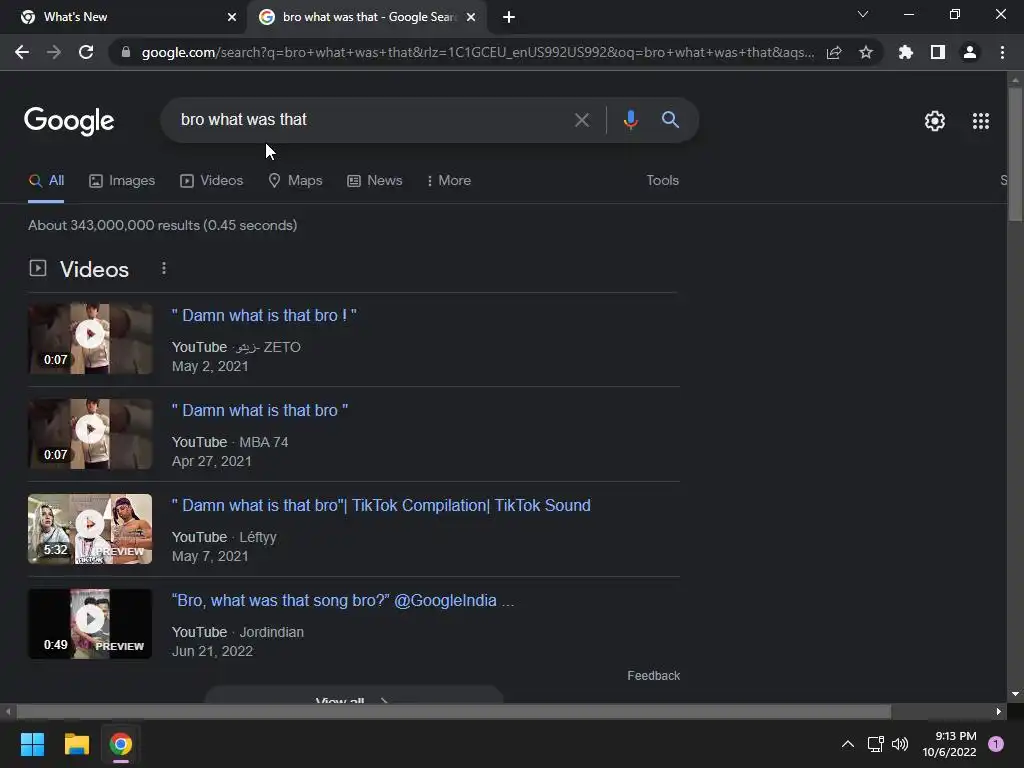The image size is (1024, 768).
Task: Open the Chrome three-dot menu
Action: [1002, 52]
